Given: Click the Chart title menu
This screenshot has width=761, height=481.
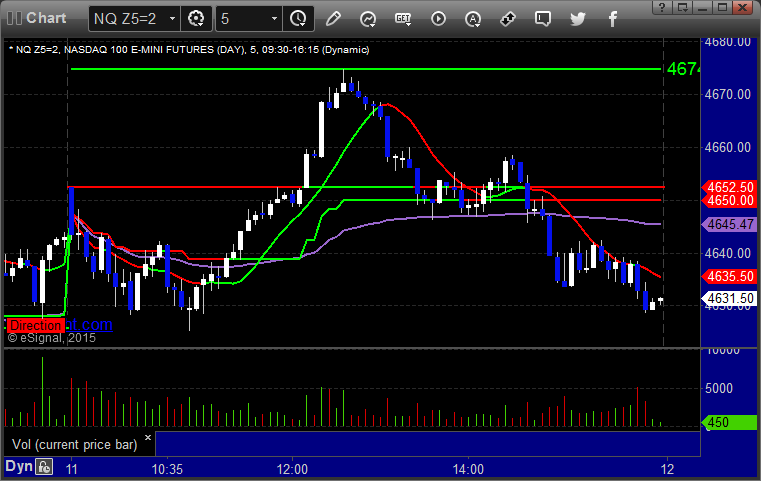Looking at the screenshot, I should pyautogui.click(x=36, y=18).
